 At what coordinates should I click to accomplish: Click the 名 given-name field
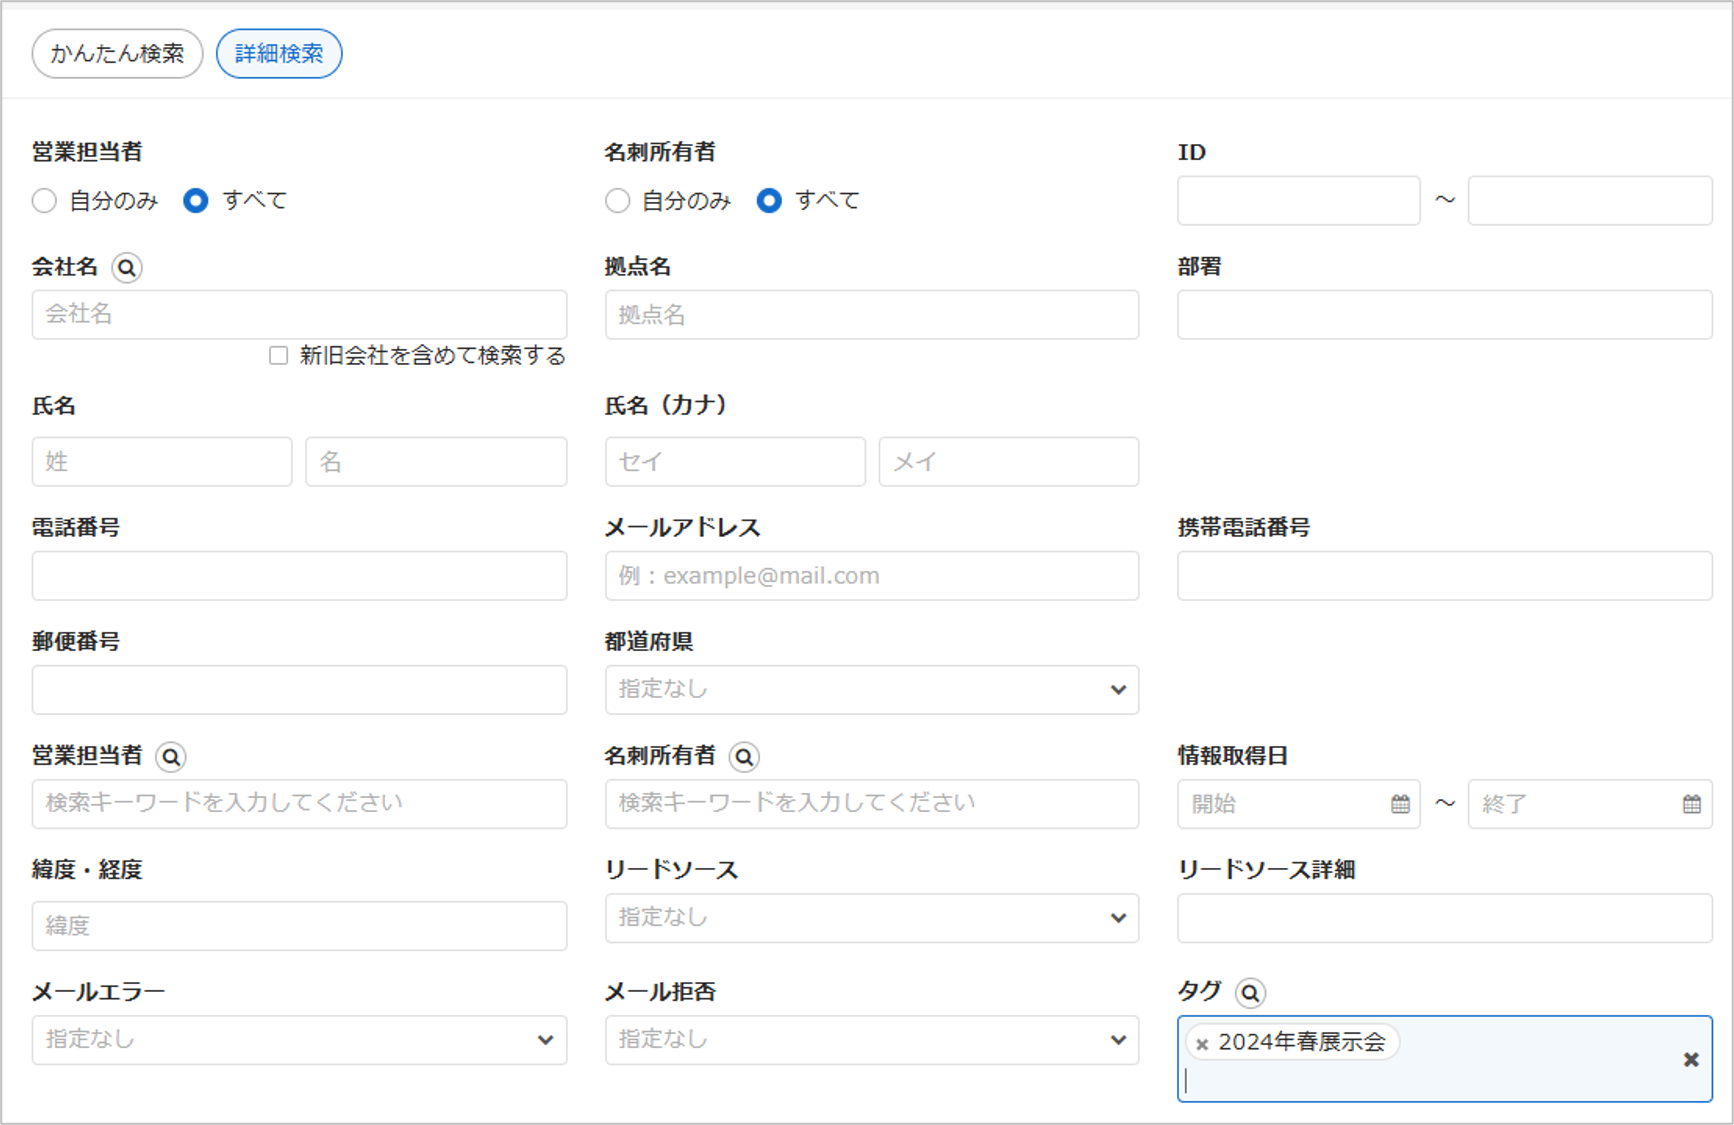pyautogui.click(x=436, y=462)
